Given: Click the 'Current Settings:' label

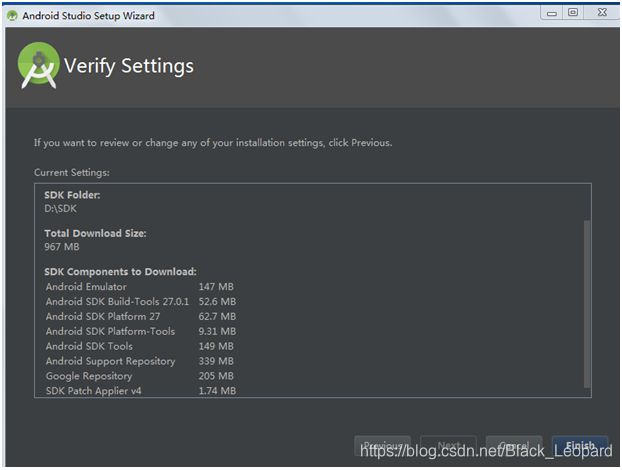Looking at the screenshot, I should tap(72, 173).
